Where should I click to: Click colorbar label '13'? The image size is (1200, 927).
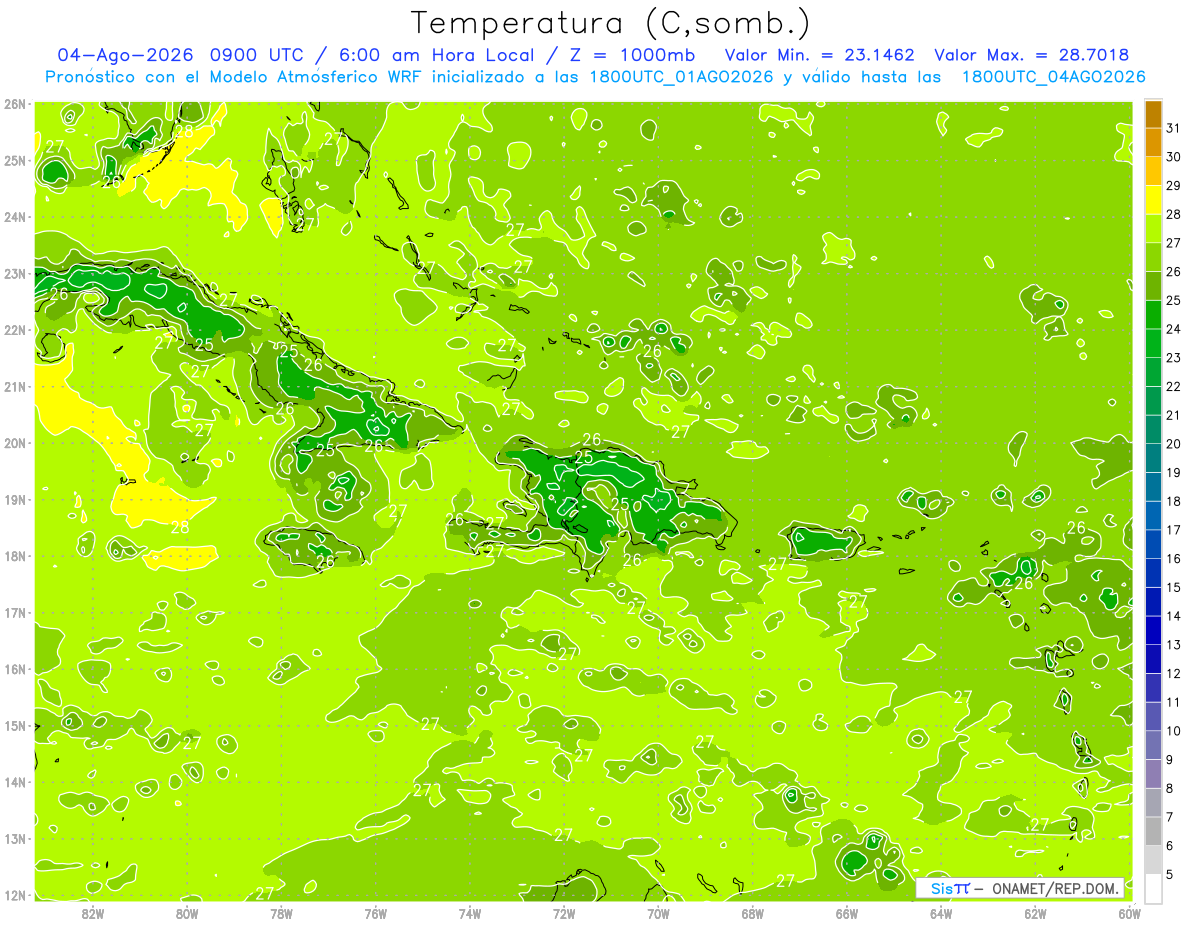(1173, 644)
